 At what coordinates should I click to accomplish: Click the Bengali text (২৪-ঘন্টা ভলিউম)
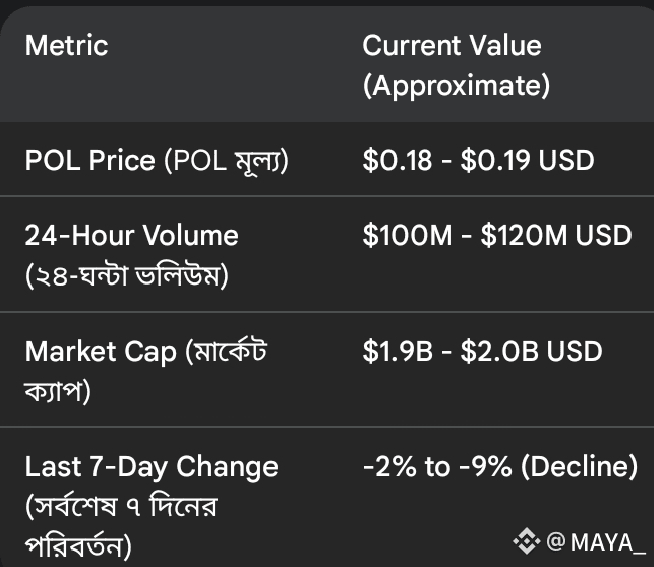(x=127, y=275)
